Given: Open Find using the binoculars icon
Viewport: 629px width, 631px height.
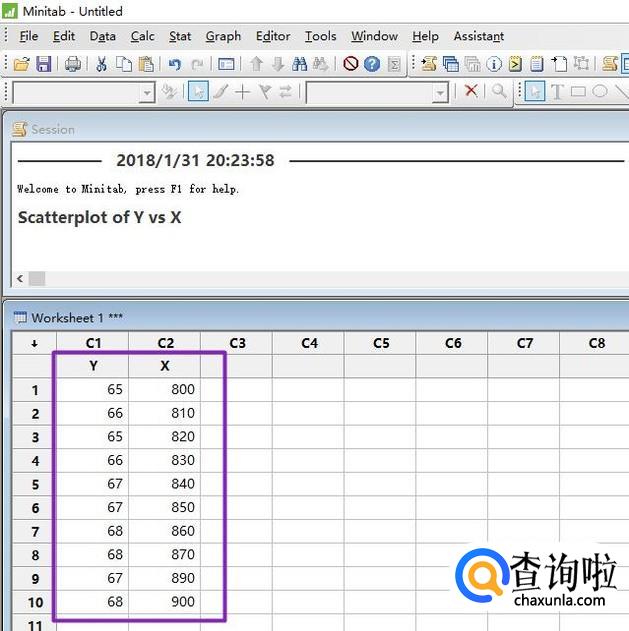Looking at the screenshot, I should [x=299, y=64].
